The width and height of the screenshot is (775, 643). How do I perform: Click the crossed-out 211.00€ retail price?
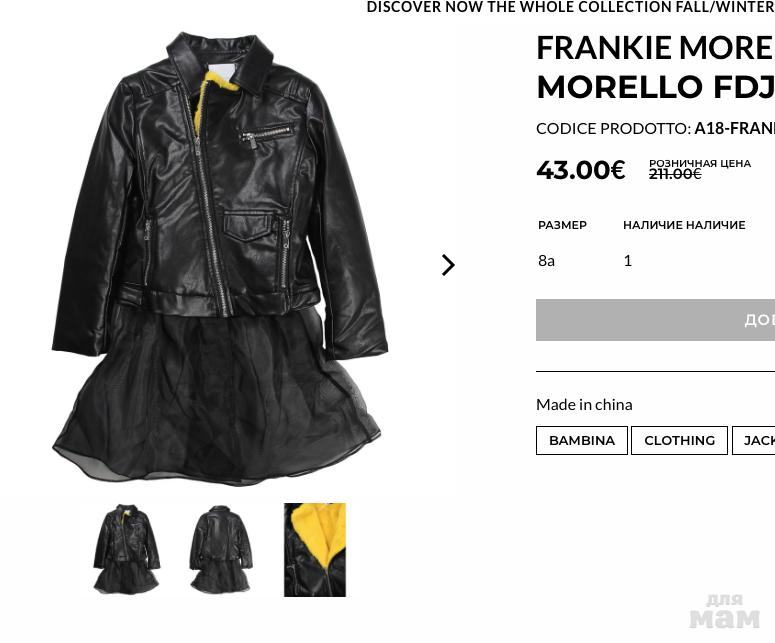coord(675,174)
